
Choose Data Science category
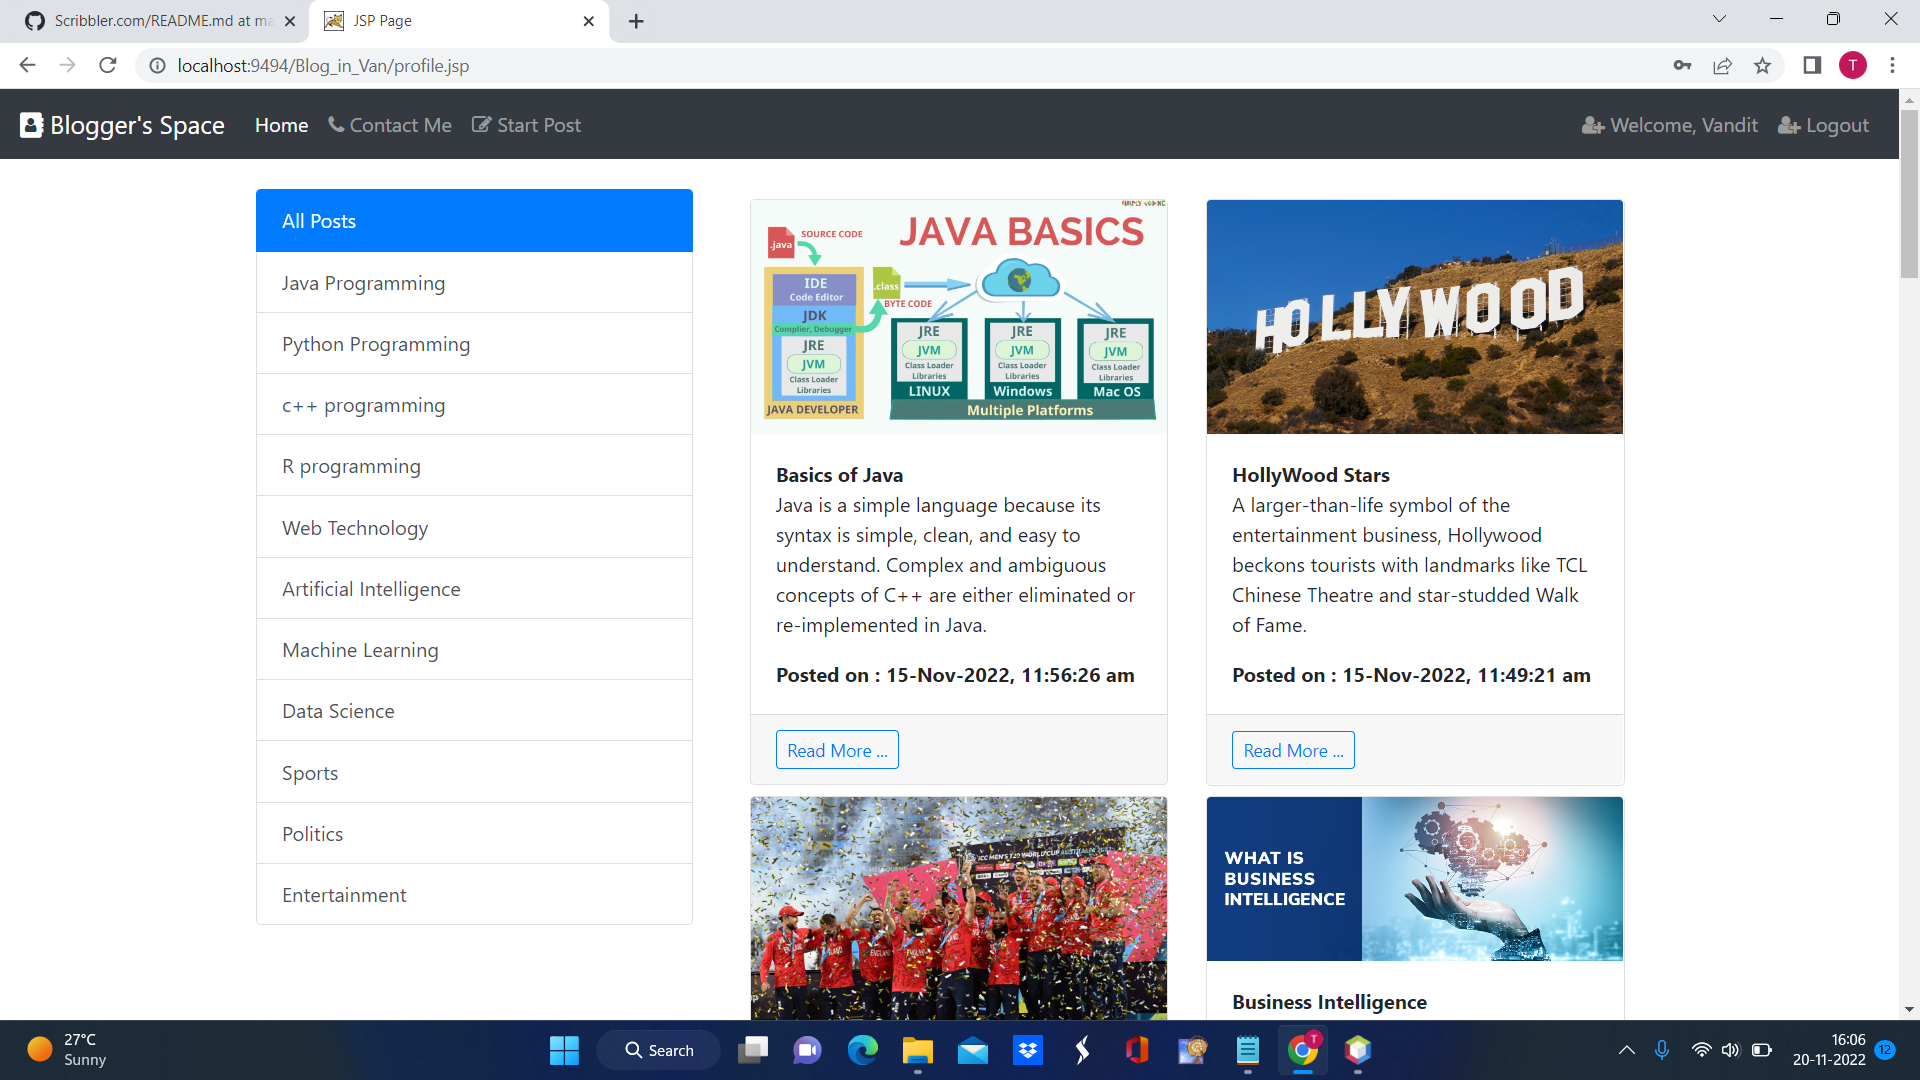(474, 711)
